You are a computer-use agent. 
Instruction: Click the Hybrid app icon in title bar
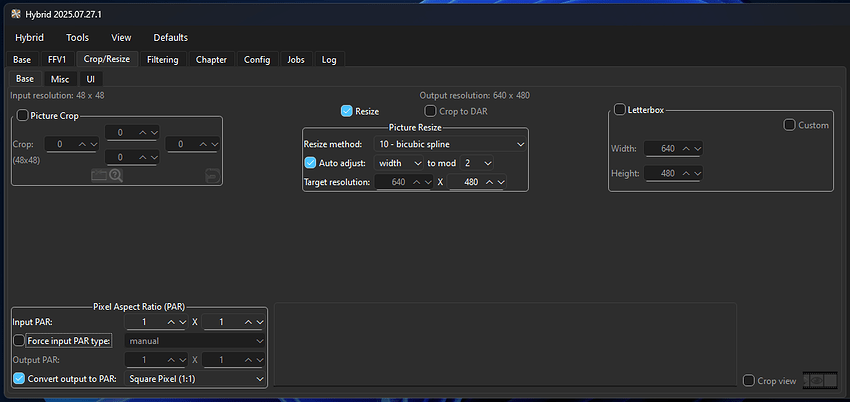click(x=14, y=13)
